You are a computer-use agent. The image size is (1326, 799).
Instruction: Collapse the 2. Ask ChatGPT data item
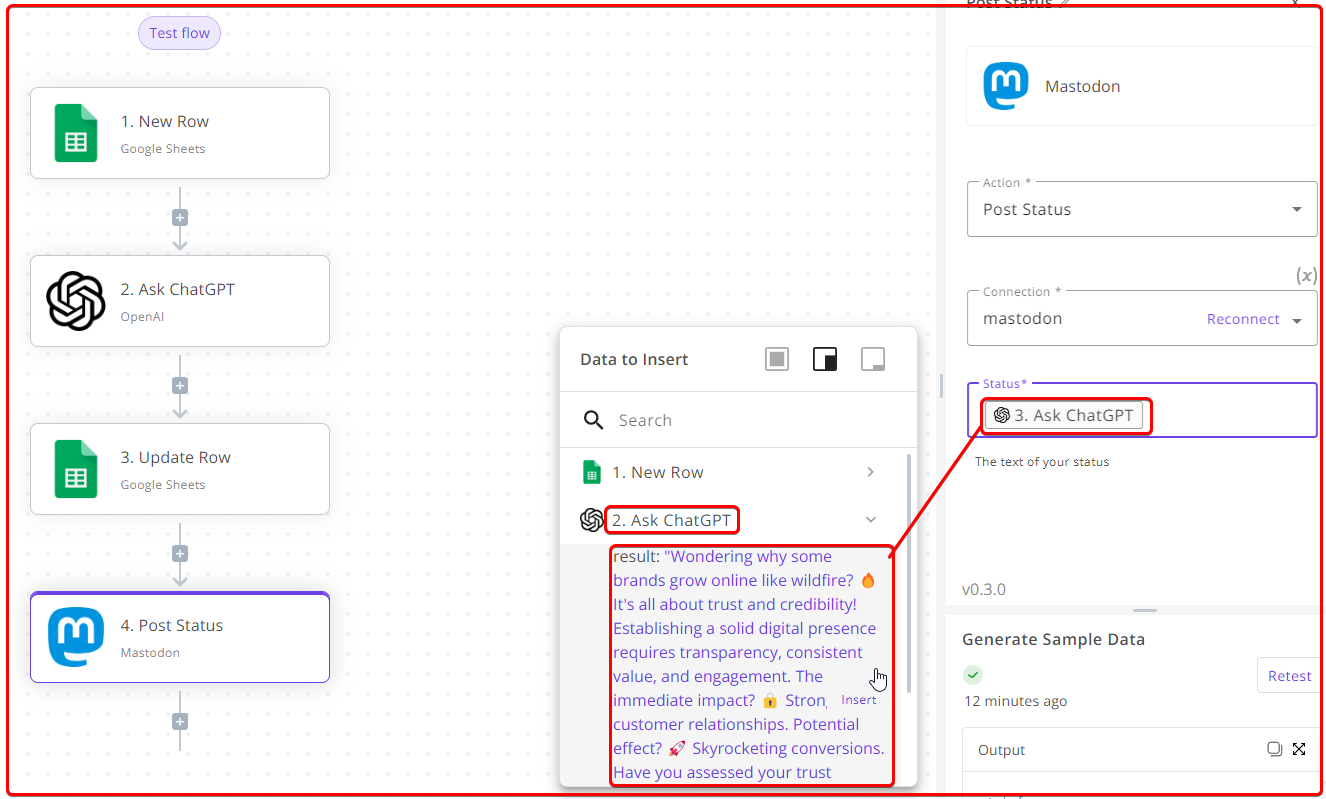point(870,520)
